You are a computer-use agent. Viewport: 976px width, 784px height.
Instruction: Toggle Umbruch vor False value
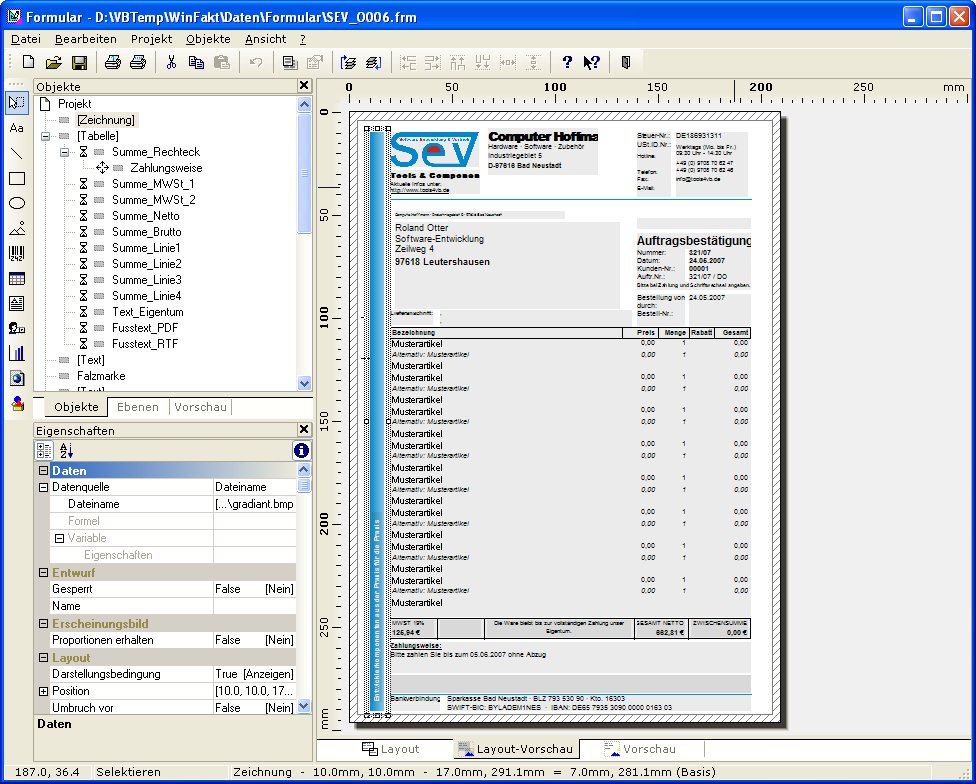[x=228, y=707]
